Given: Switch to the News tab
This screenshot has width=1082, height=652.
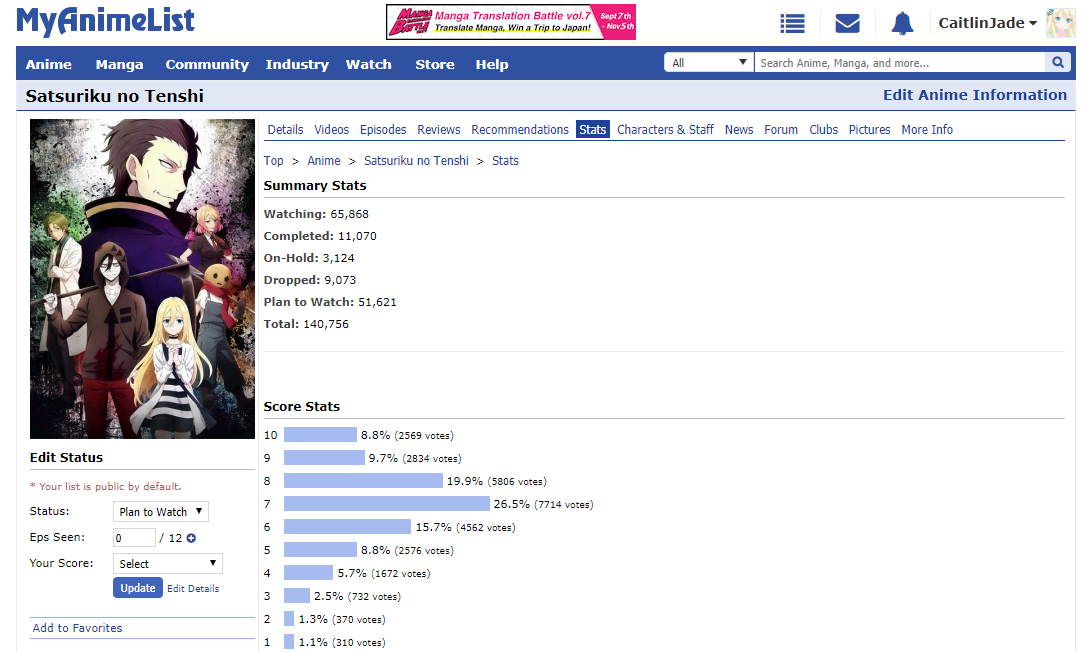Looking at the screenshot, I should 739,130.
